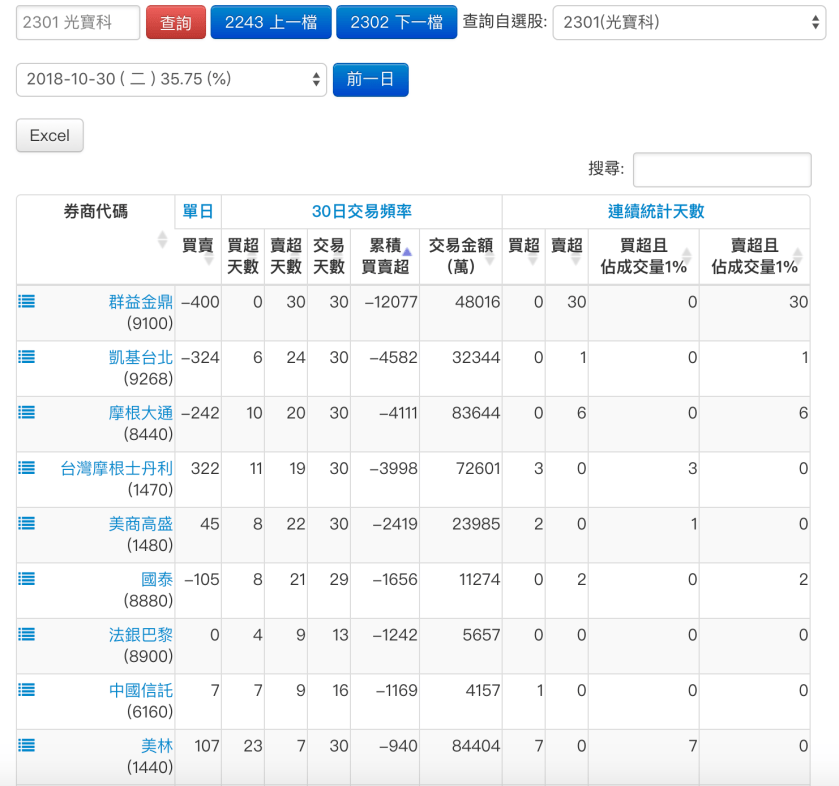Go back a day with 前一日 button
The image size is (839, 786).
click(370, 78)
